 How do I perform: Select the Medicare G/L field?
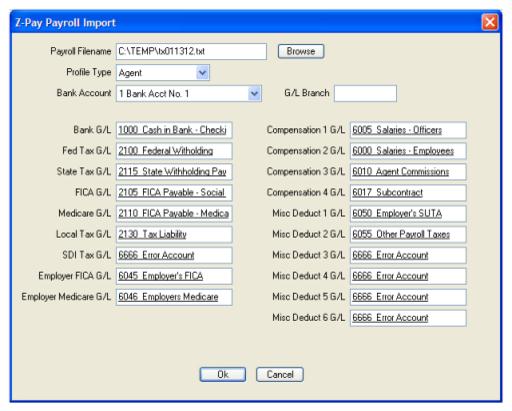click(x=174, y=213)
